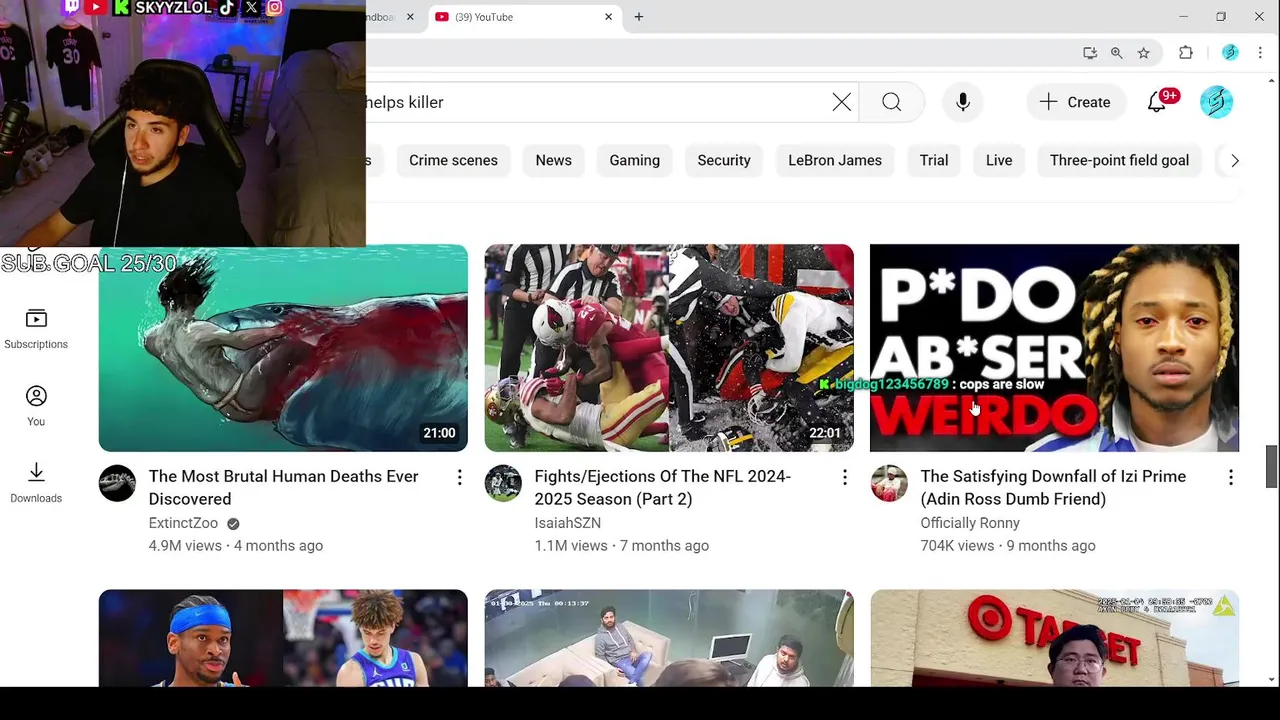Play the Izi Prime Downfall thumbnail

pos(1054,348)
